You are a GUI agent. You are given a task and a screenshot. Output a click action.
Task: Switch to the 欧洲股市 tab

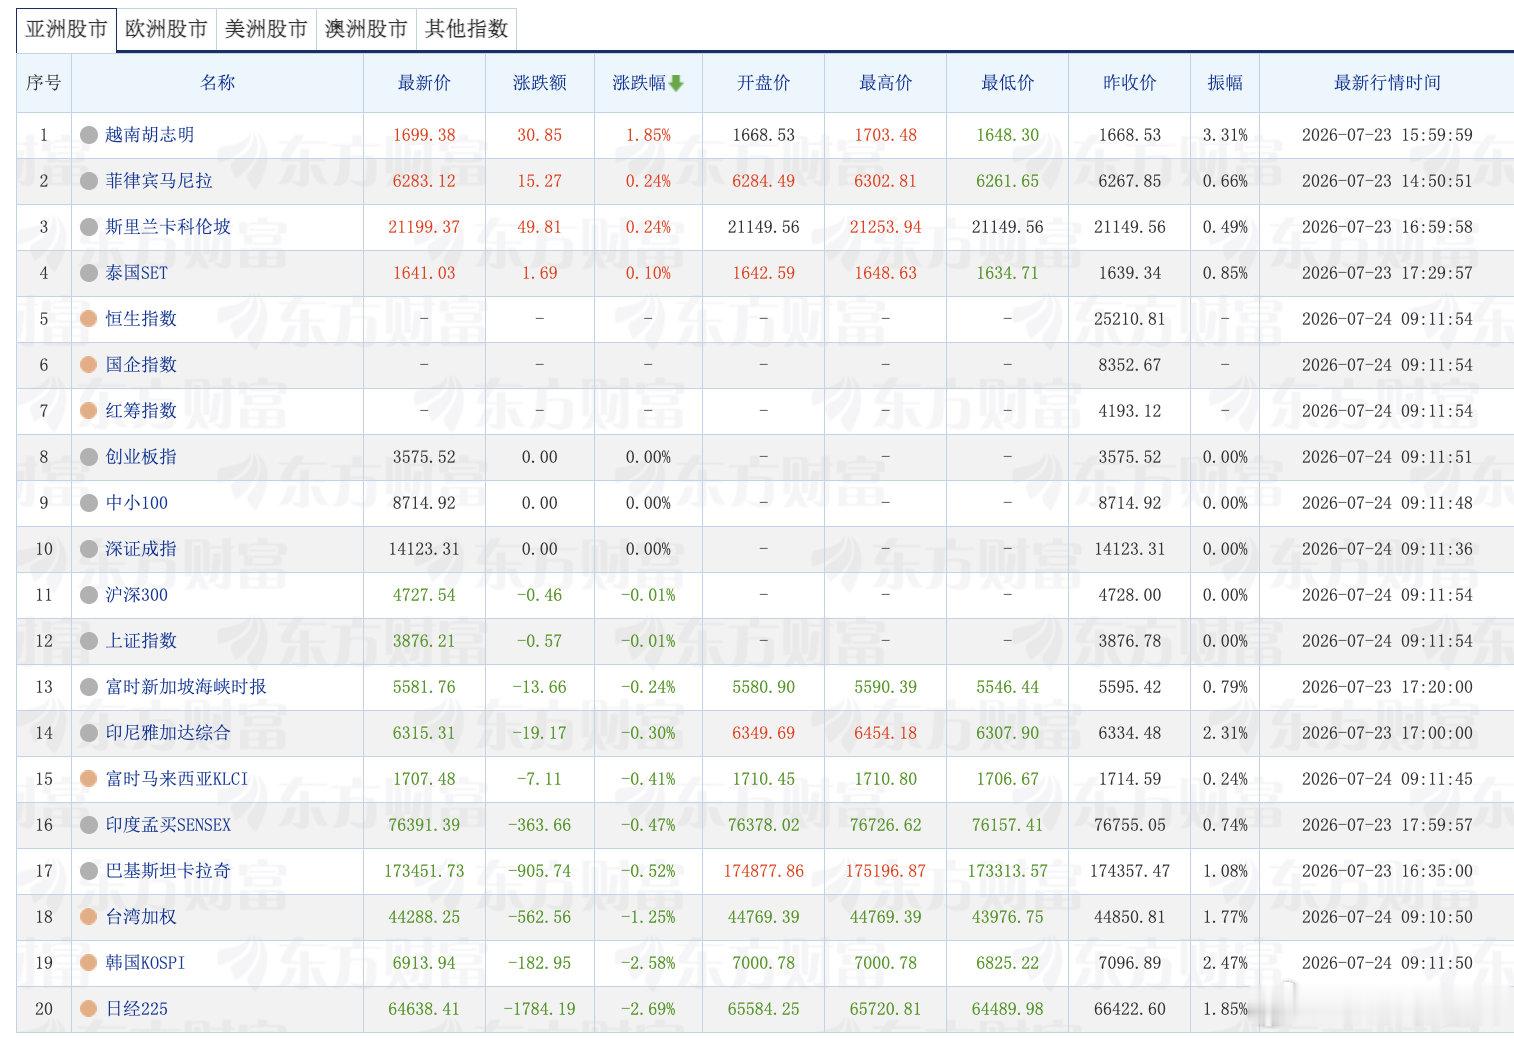point(166,29)
